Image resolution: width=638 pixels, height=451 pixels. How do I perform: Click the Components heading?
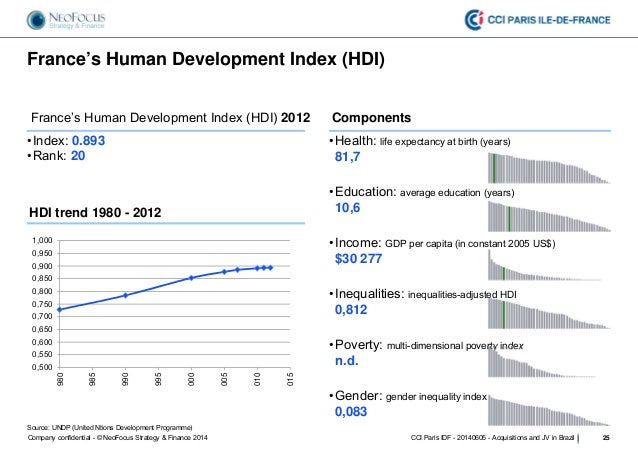(371, 118)
